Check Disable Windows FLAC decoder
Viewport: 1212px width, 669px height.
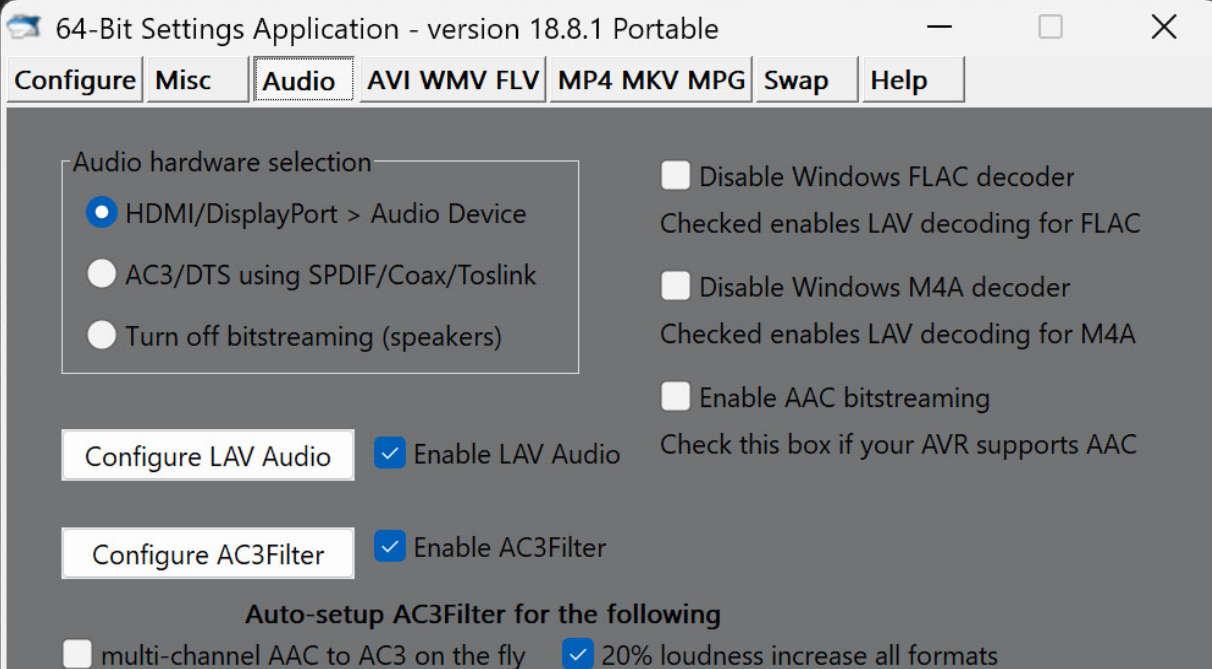(x=675, y=177)
